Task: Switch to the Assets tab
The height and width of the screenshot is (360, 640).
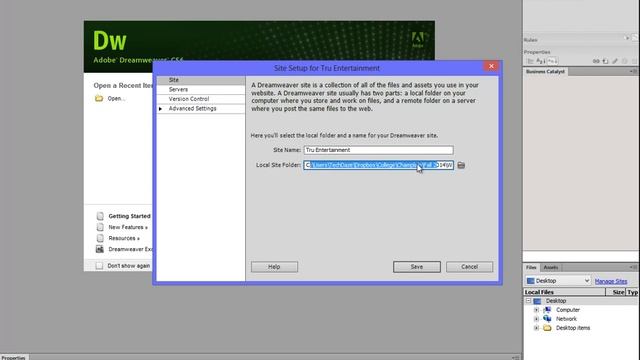Action: [x=551, y=267]
